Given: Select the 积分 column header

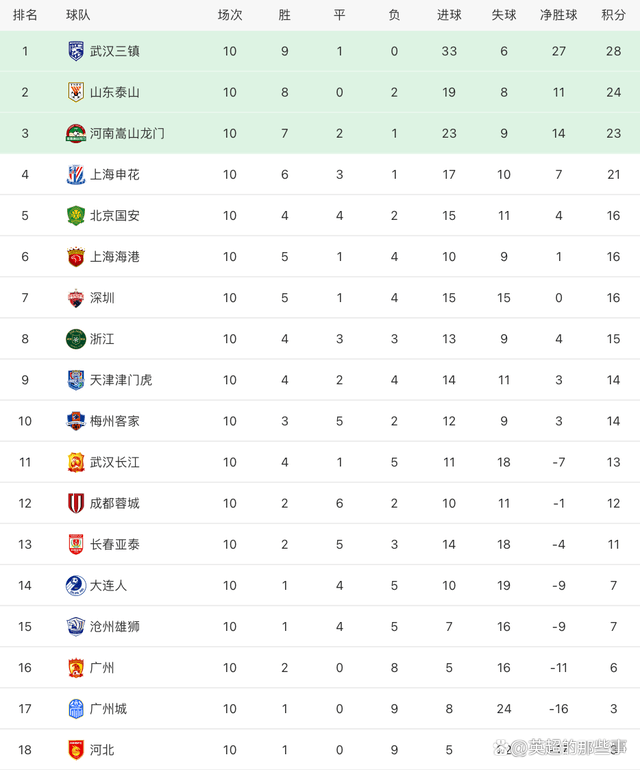Looking at the screenshot, I should tap(613, 15).
